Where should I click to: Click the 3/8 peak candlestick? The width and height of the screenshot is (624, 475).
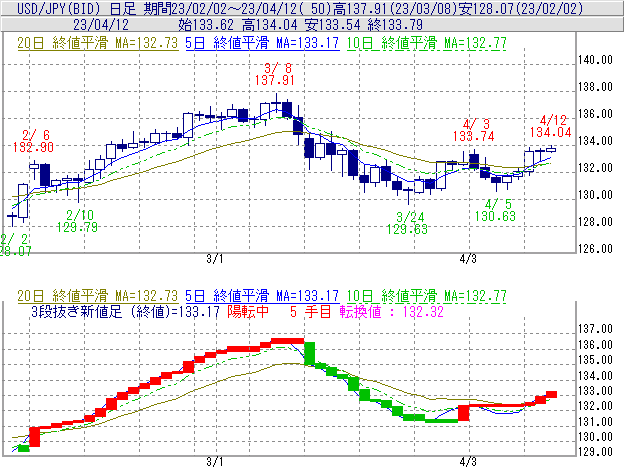tap(276, 104)
